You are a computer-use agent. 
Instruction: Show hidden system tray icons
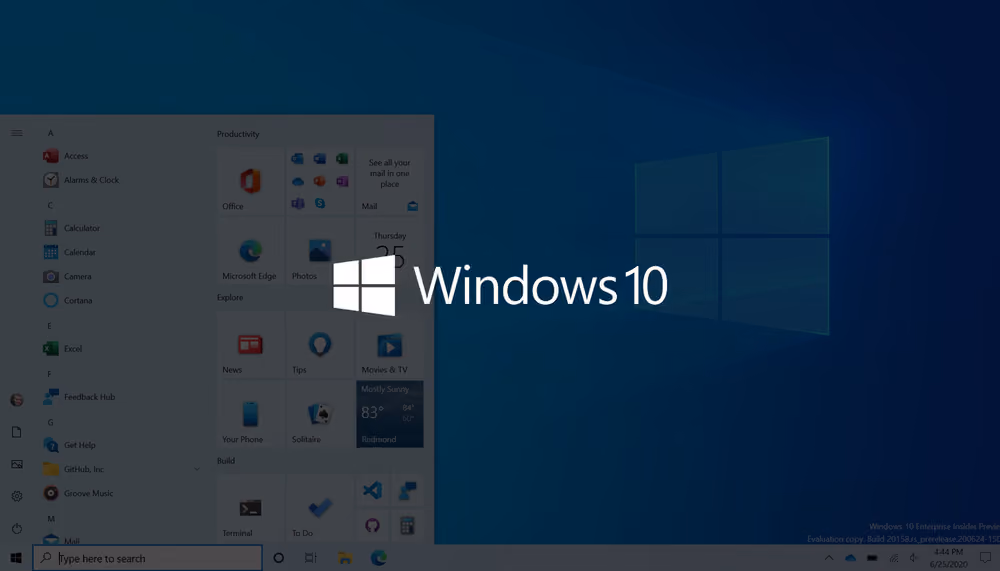[x=828, y=558]
